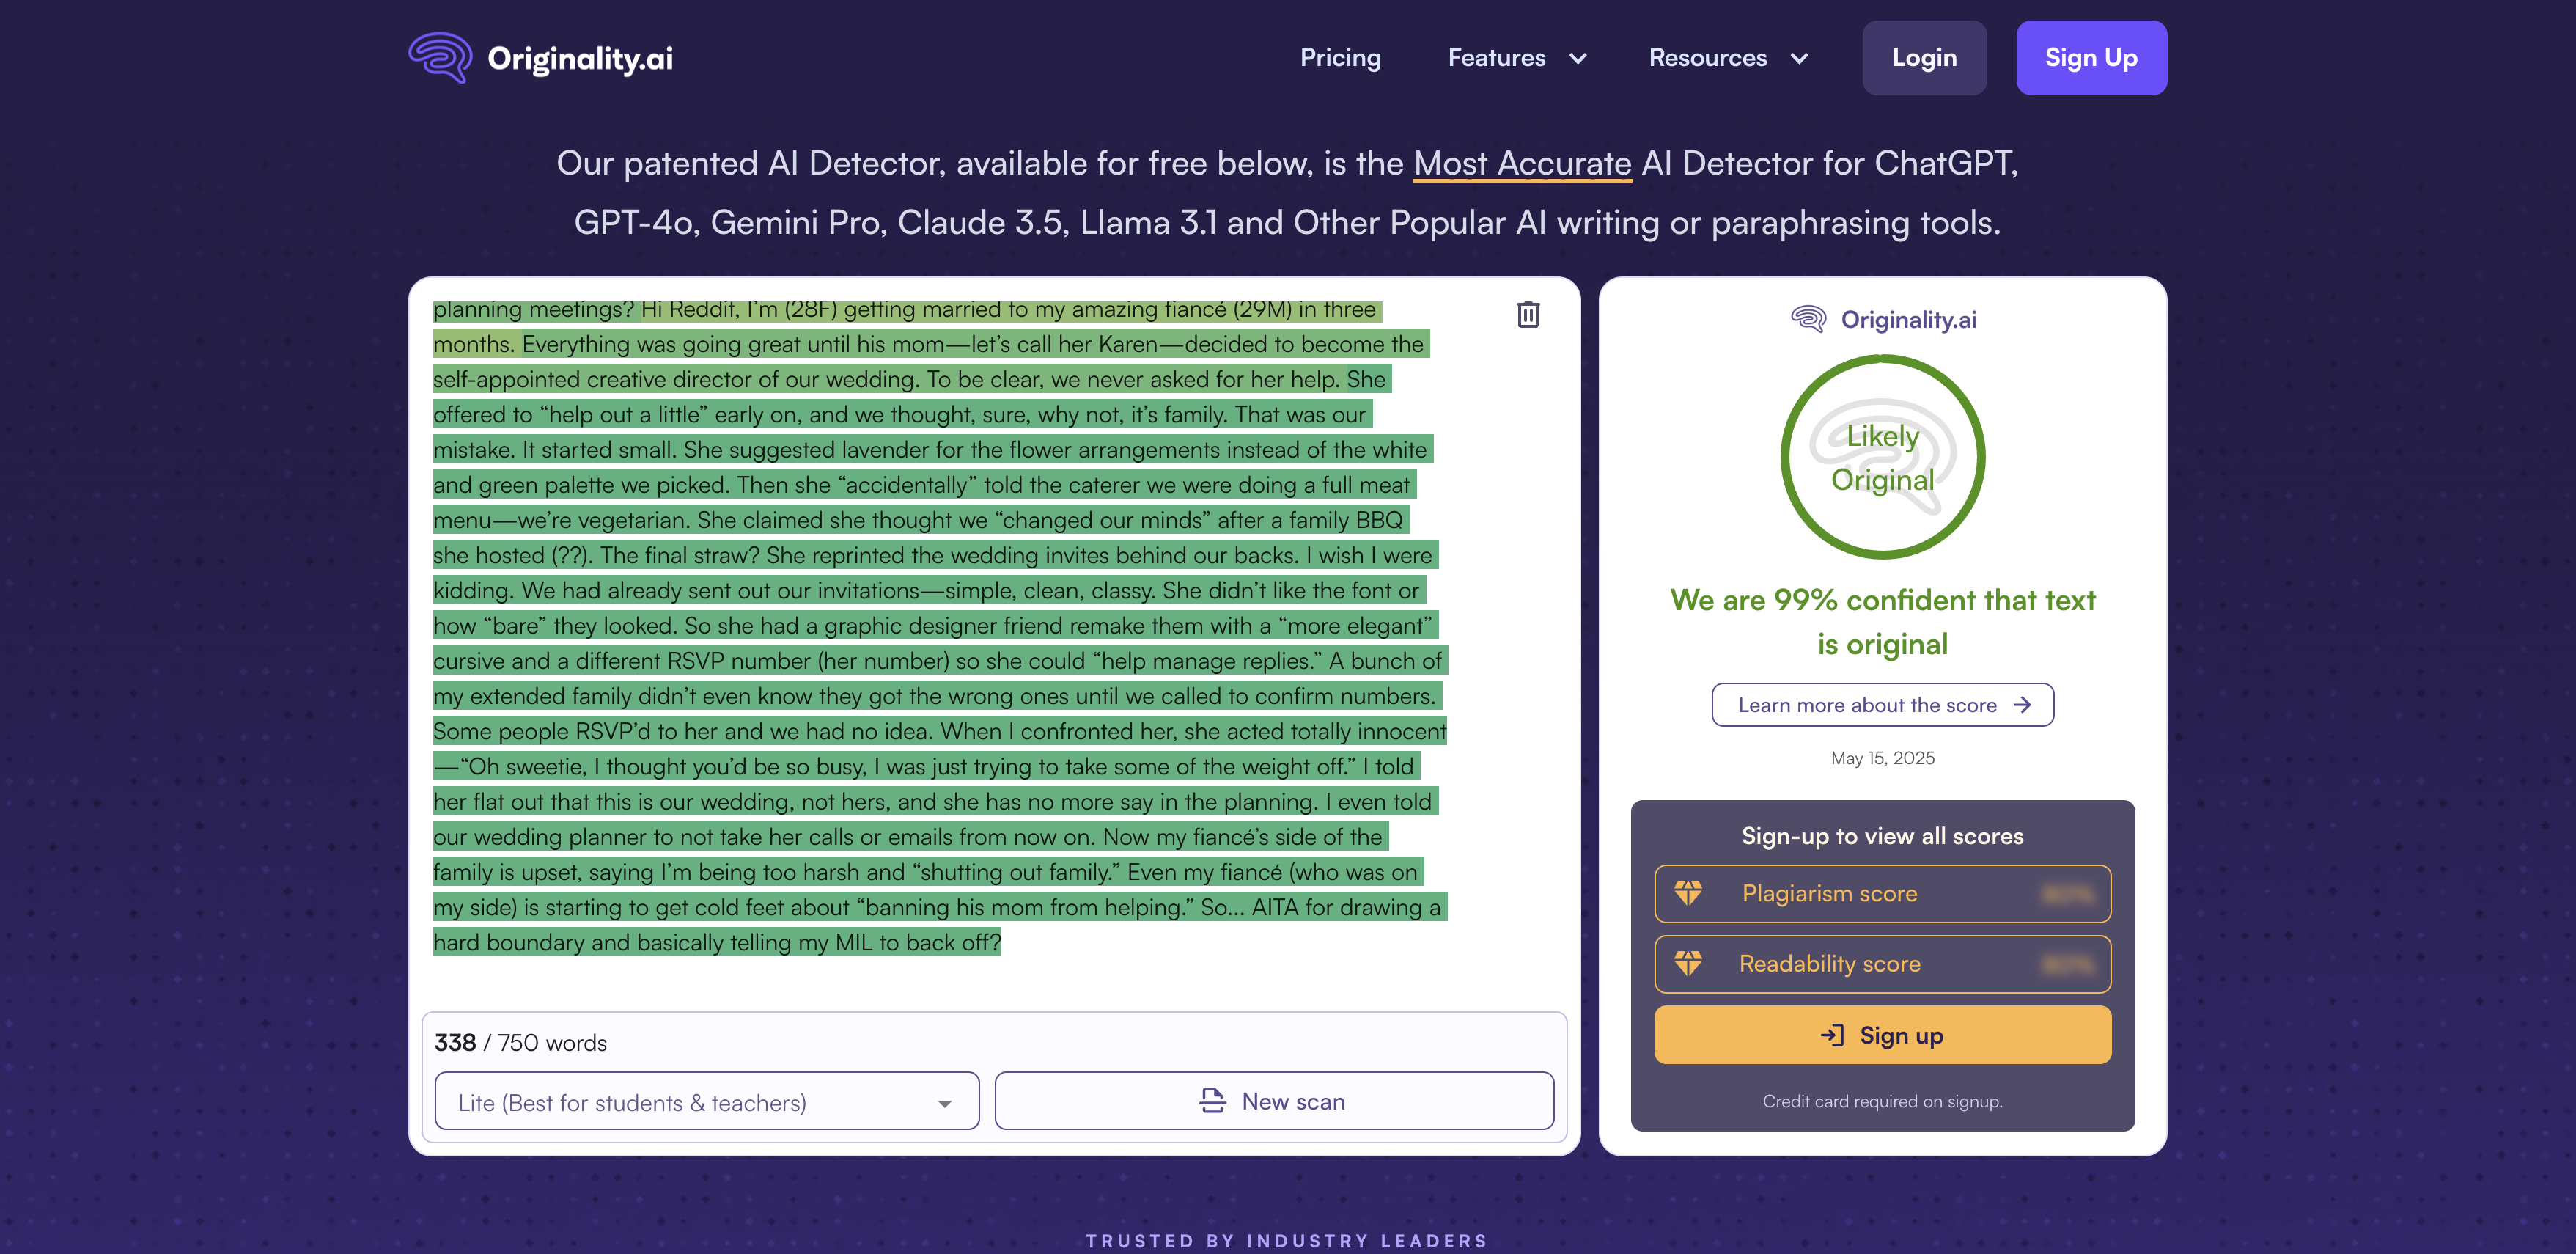Open the Features menu item
This screenshot has width=2576, height=1254.
1496,58
